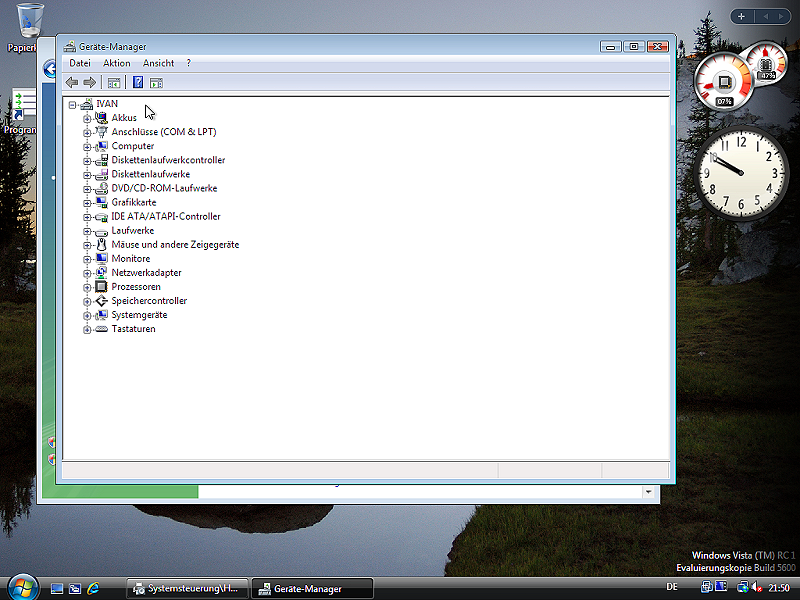The height and width of the screenshot is (600, 800).
Task: Click the Akkus battery device icon
Action: pos(101,118)
